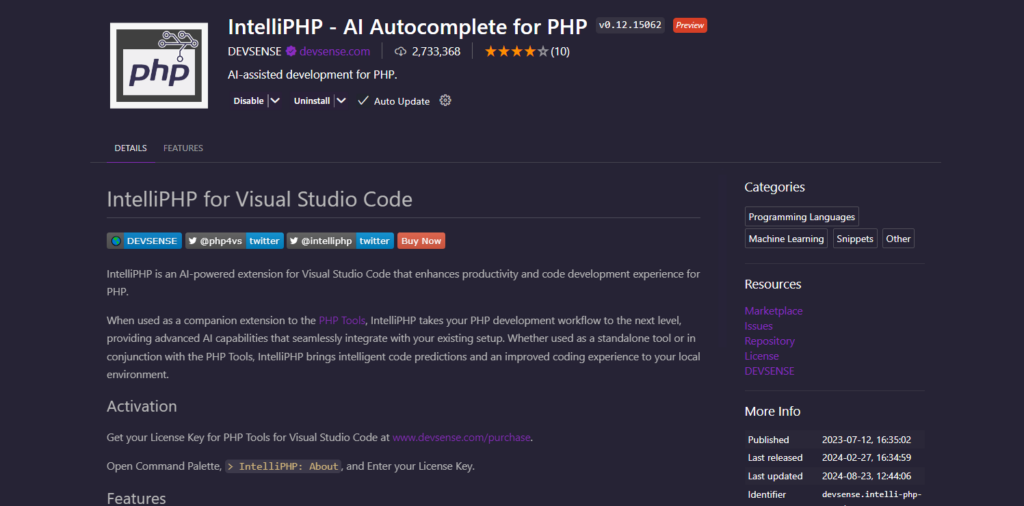Open the extension settings gear icon

[445, 101]
